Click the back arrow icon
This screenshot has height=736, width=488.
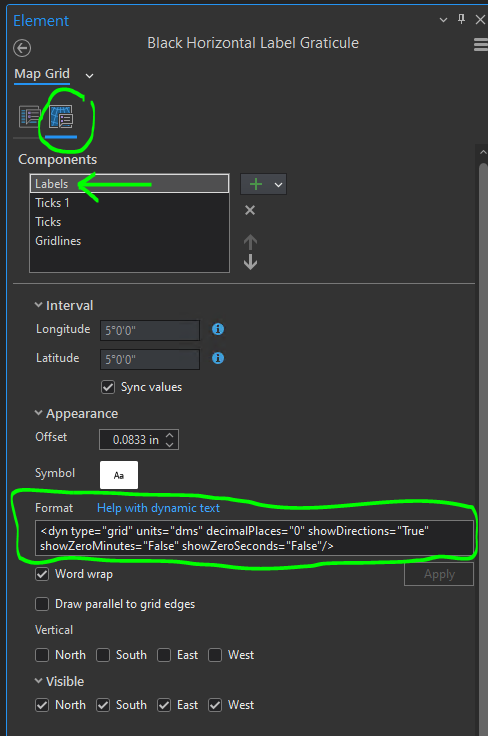22,48
